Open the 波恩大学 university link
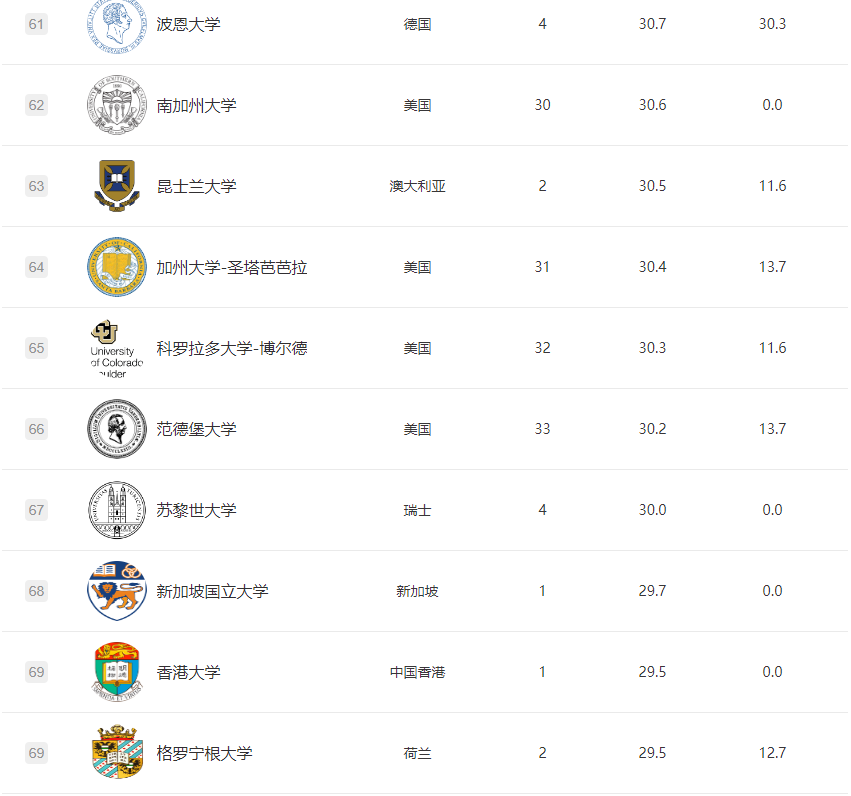Screen dimensions: 851x796 click(188, 24)
